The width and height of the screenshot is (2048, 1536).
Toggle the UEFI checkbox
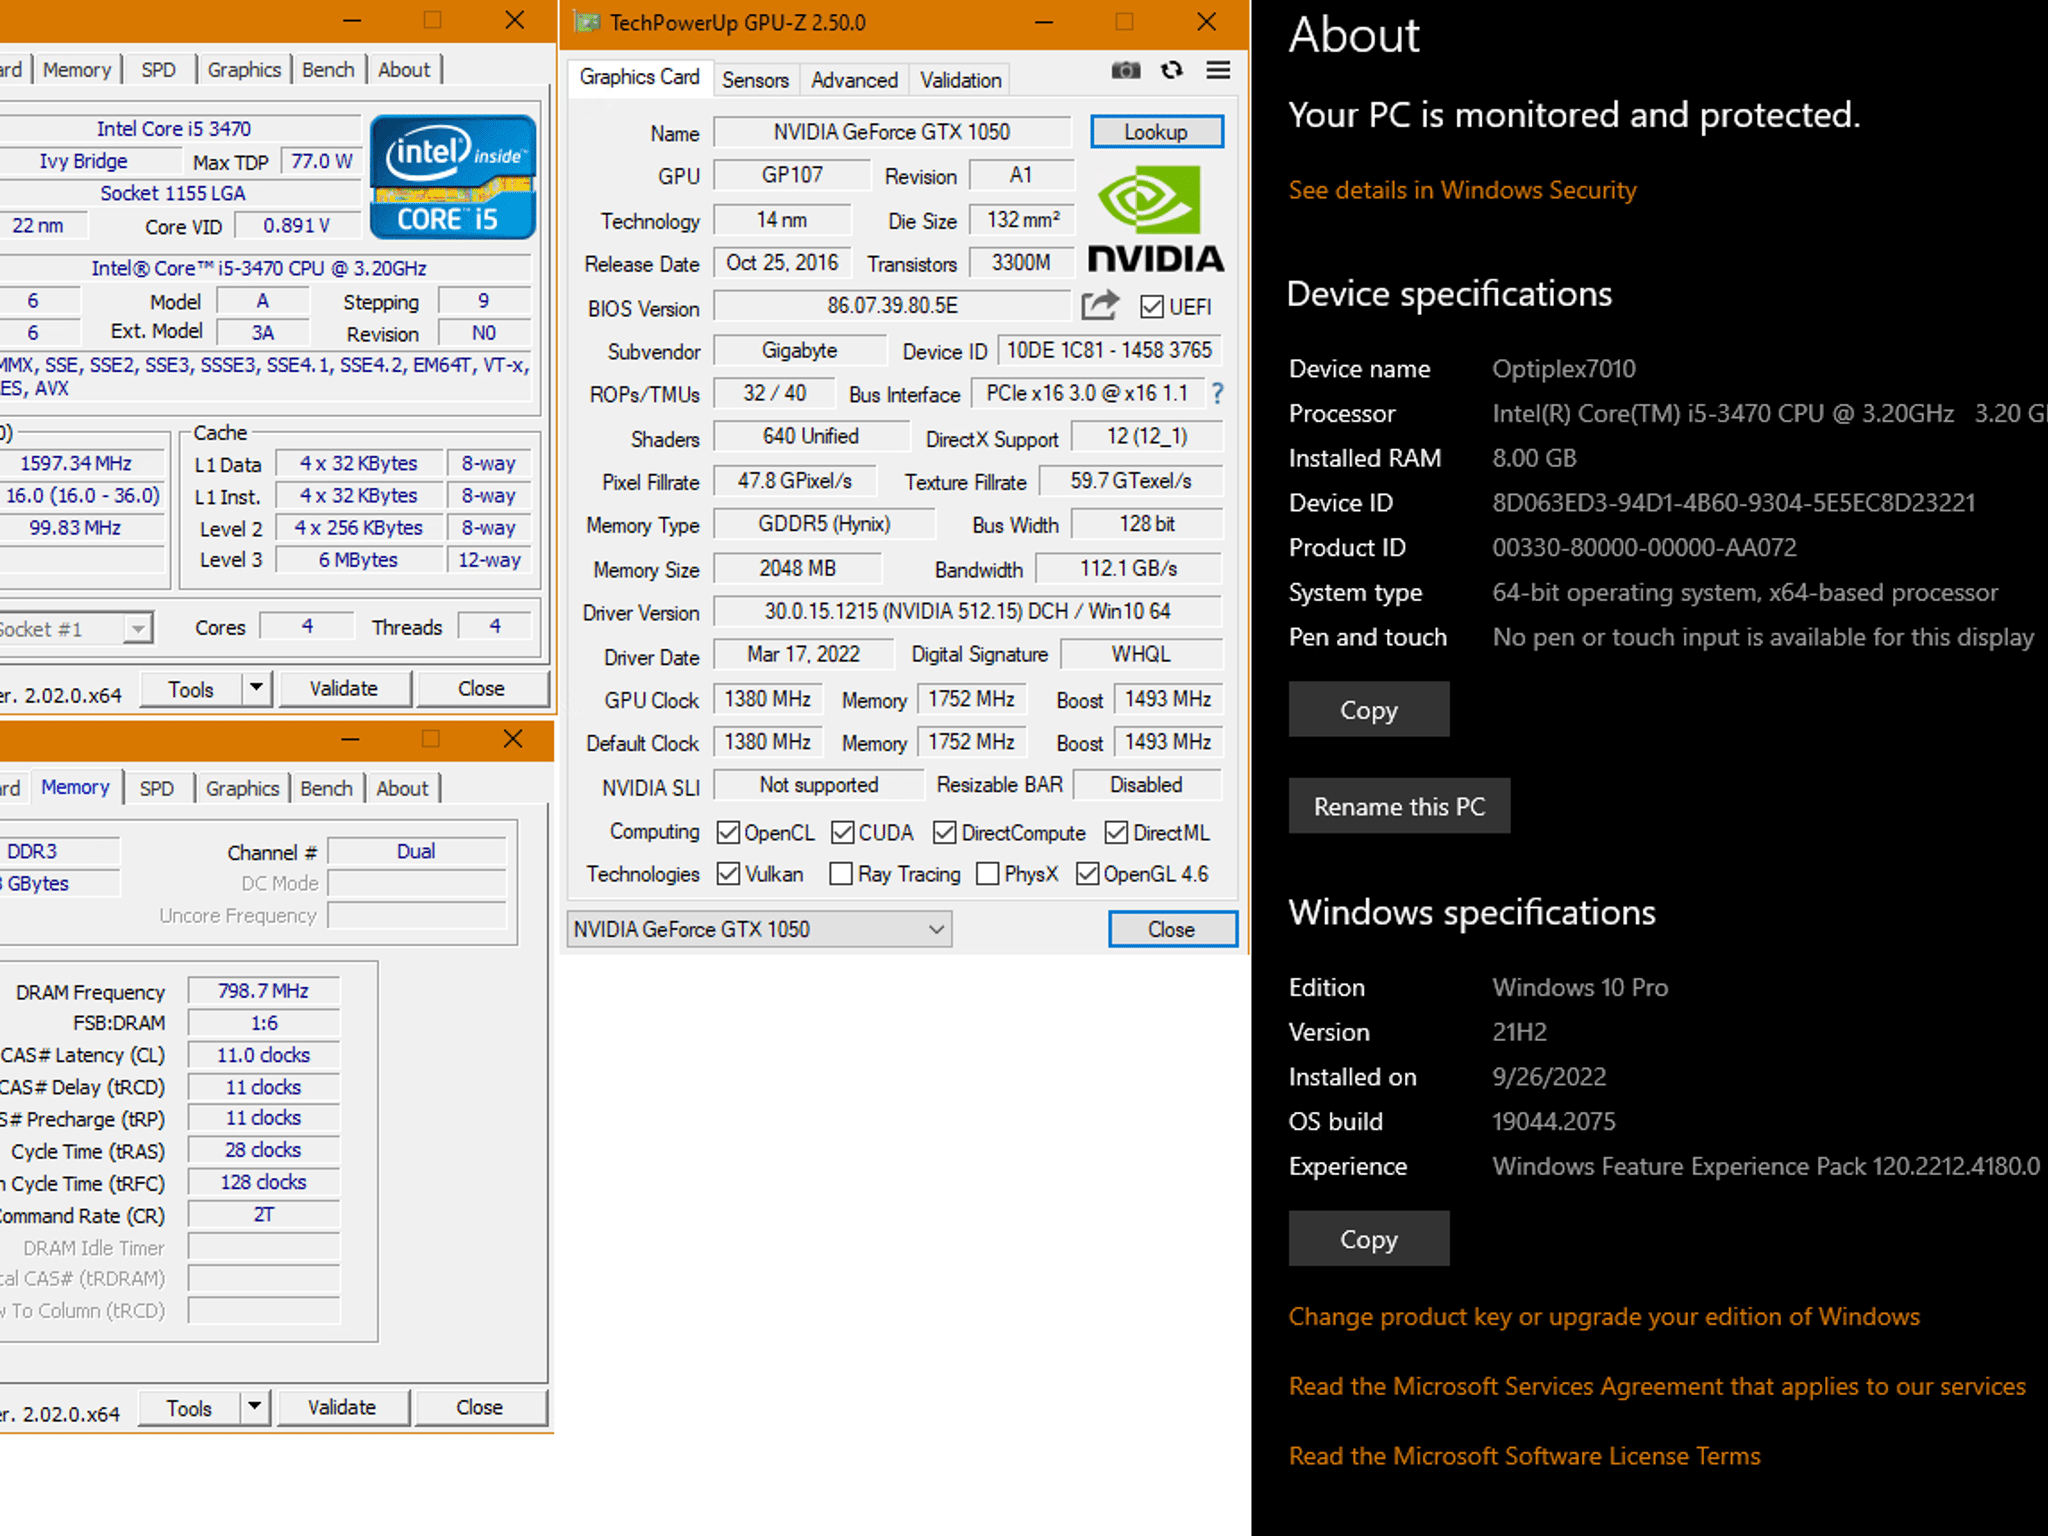tap(1152, 306)
